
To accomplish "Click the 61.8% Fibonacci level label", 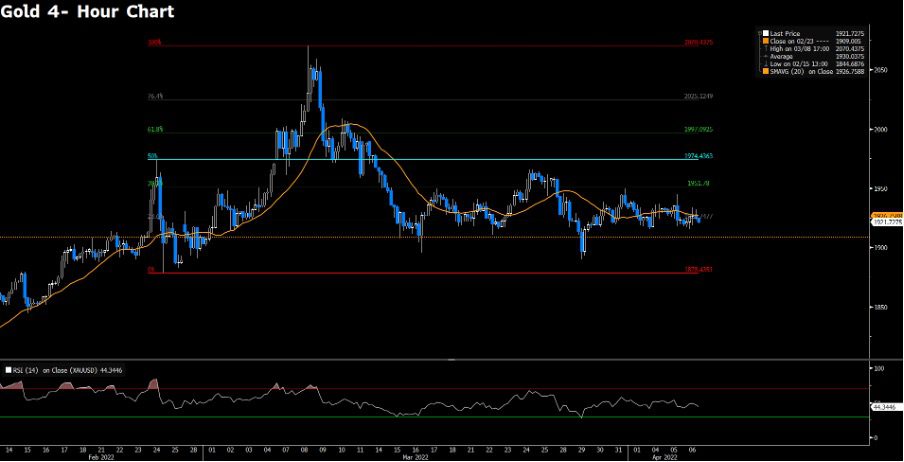I will click(x=155, y=130).
